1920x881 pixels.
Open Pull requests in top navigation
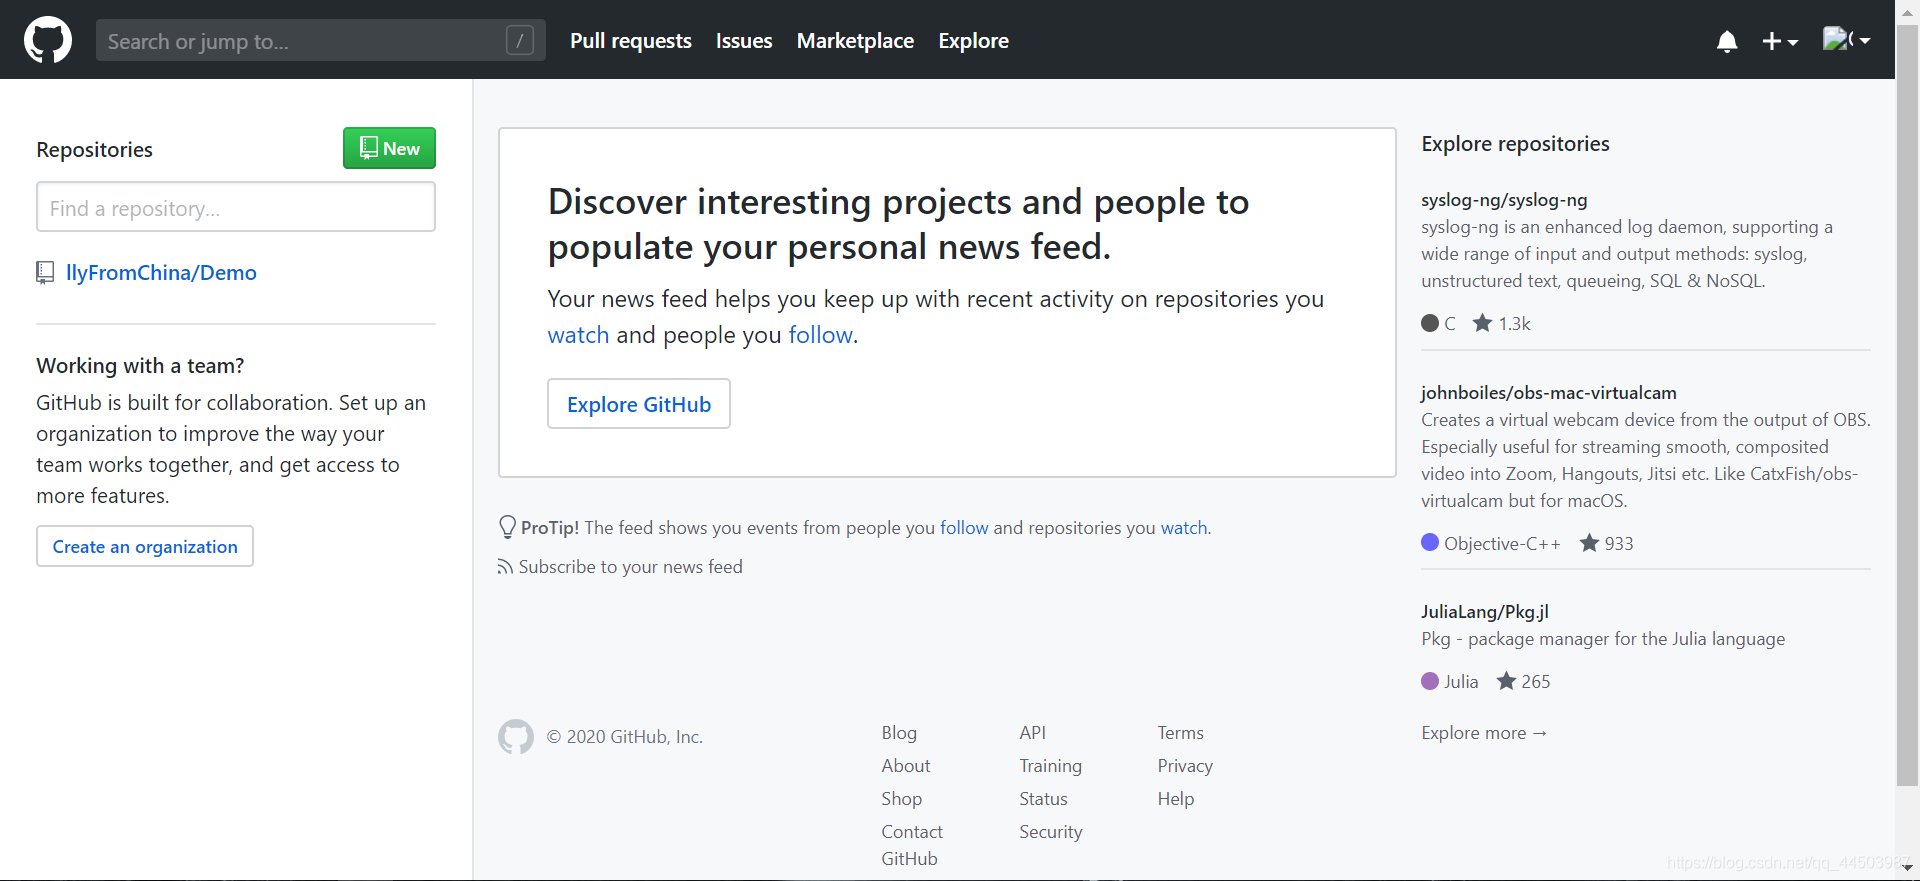pos(631,41)
